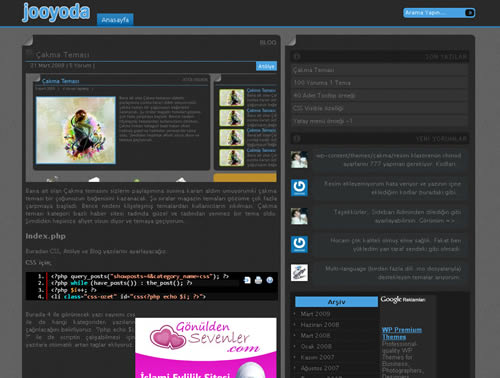
Task: Open the comment starting 'Resim ekleyemiyorum'
Action: click(389, 188)
